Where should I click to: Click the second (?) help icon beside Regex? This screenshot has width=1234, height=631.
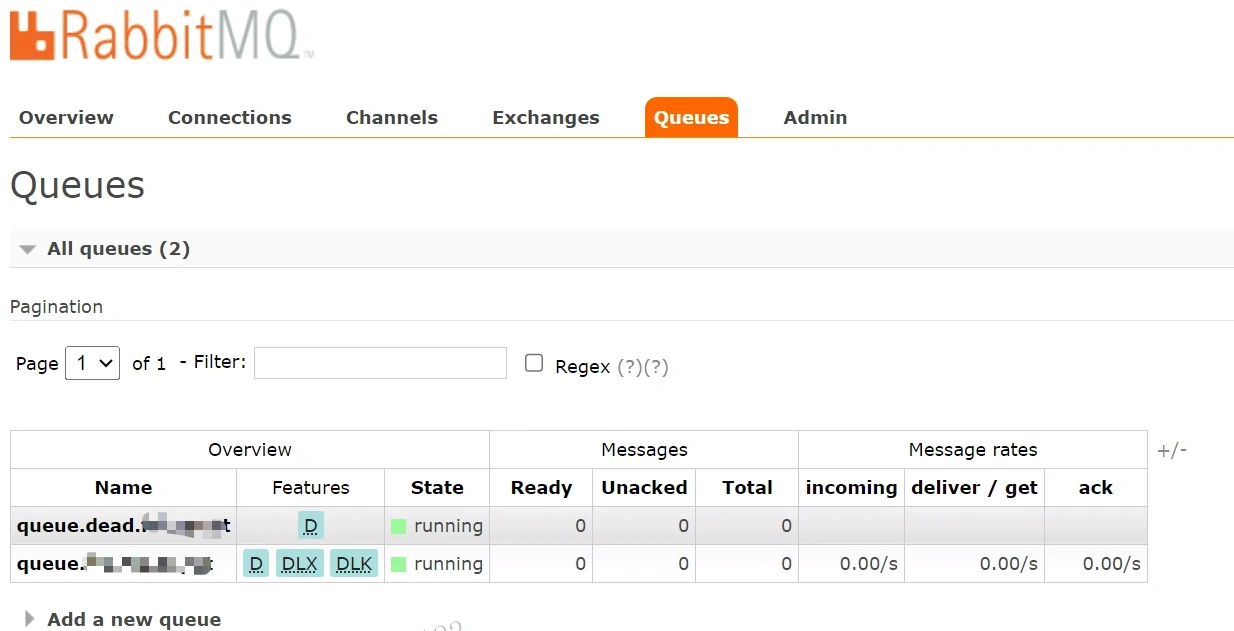656,367
